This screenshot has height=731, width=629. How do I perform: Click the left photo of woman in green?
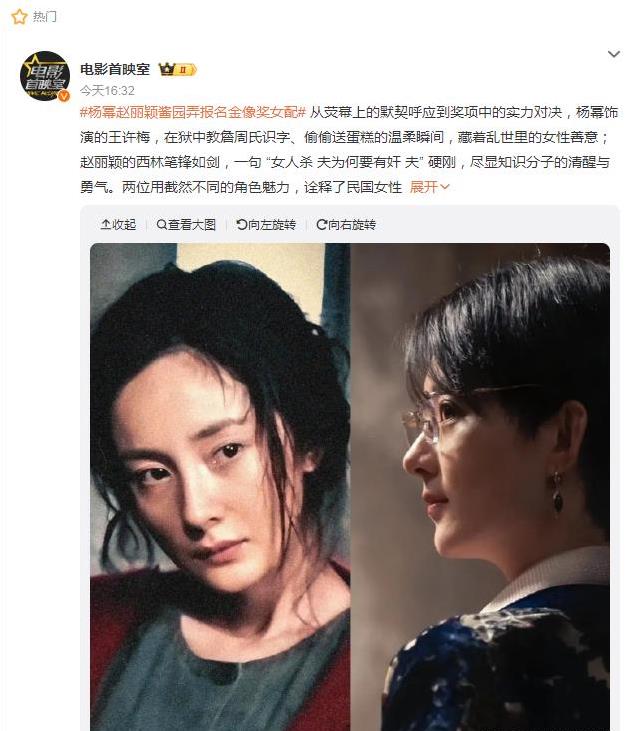[x=220, y=487]
